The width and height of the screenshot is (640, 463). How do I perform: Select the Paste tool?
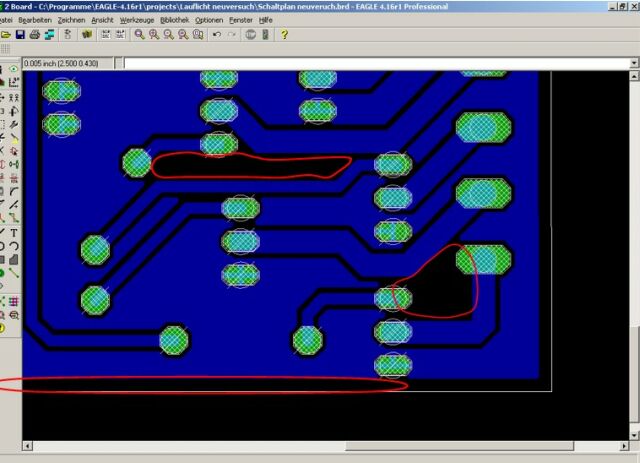coord(14,138)
